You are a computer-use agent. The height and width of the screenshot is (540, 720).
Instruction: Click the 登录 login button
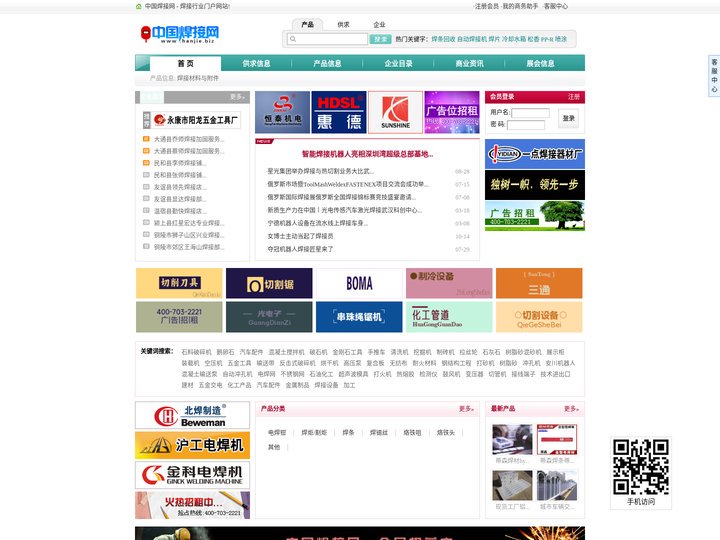coord(568,118)
